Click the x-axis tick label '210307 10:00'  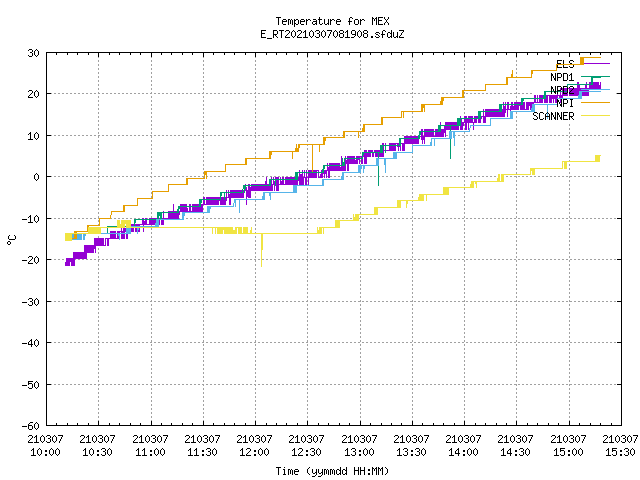[45, 445]
